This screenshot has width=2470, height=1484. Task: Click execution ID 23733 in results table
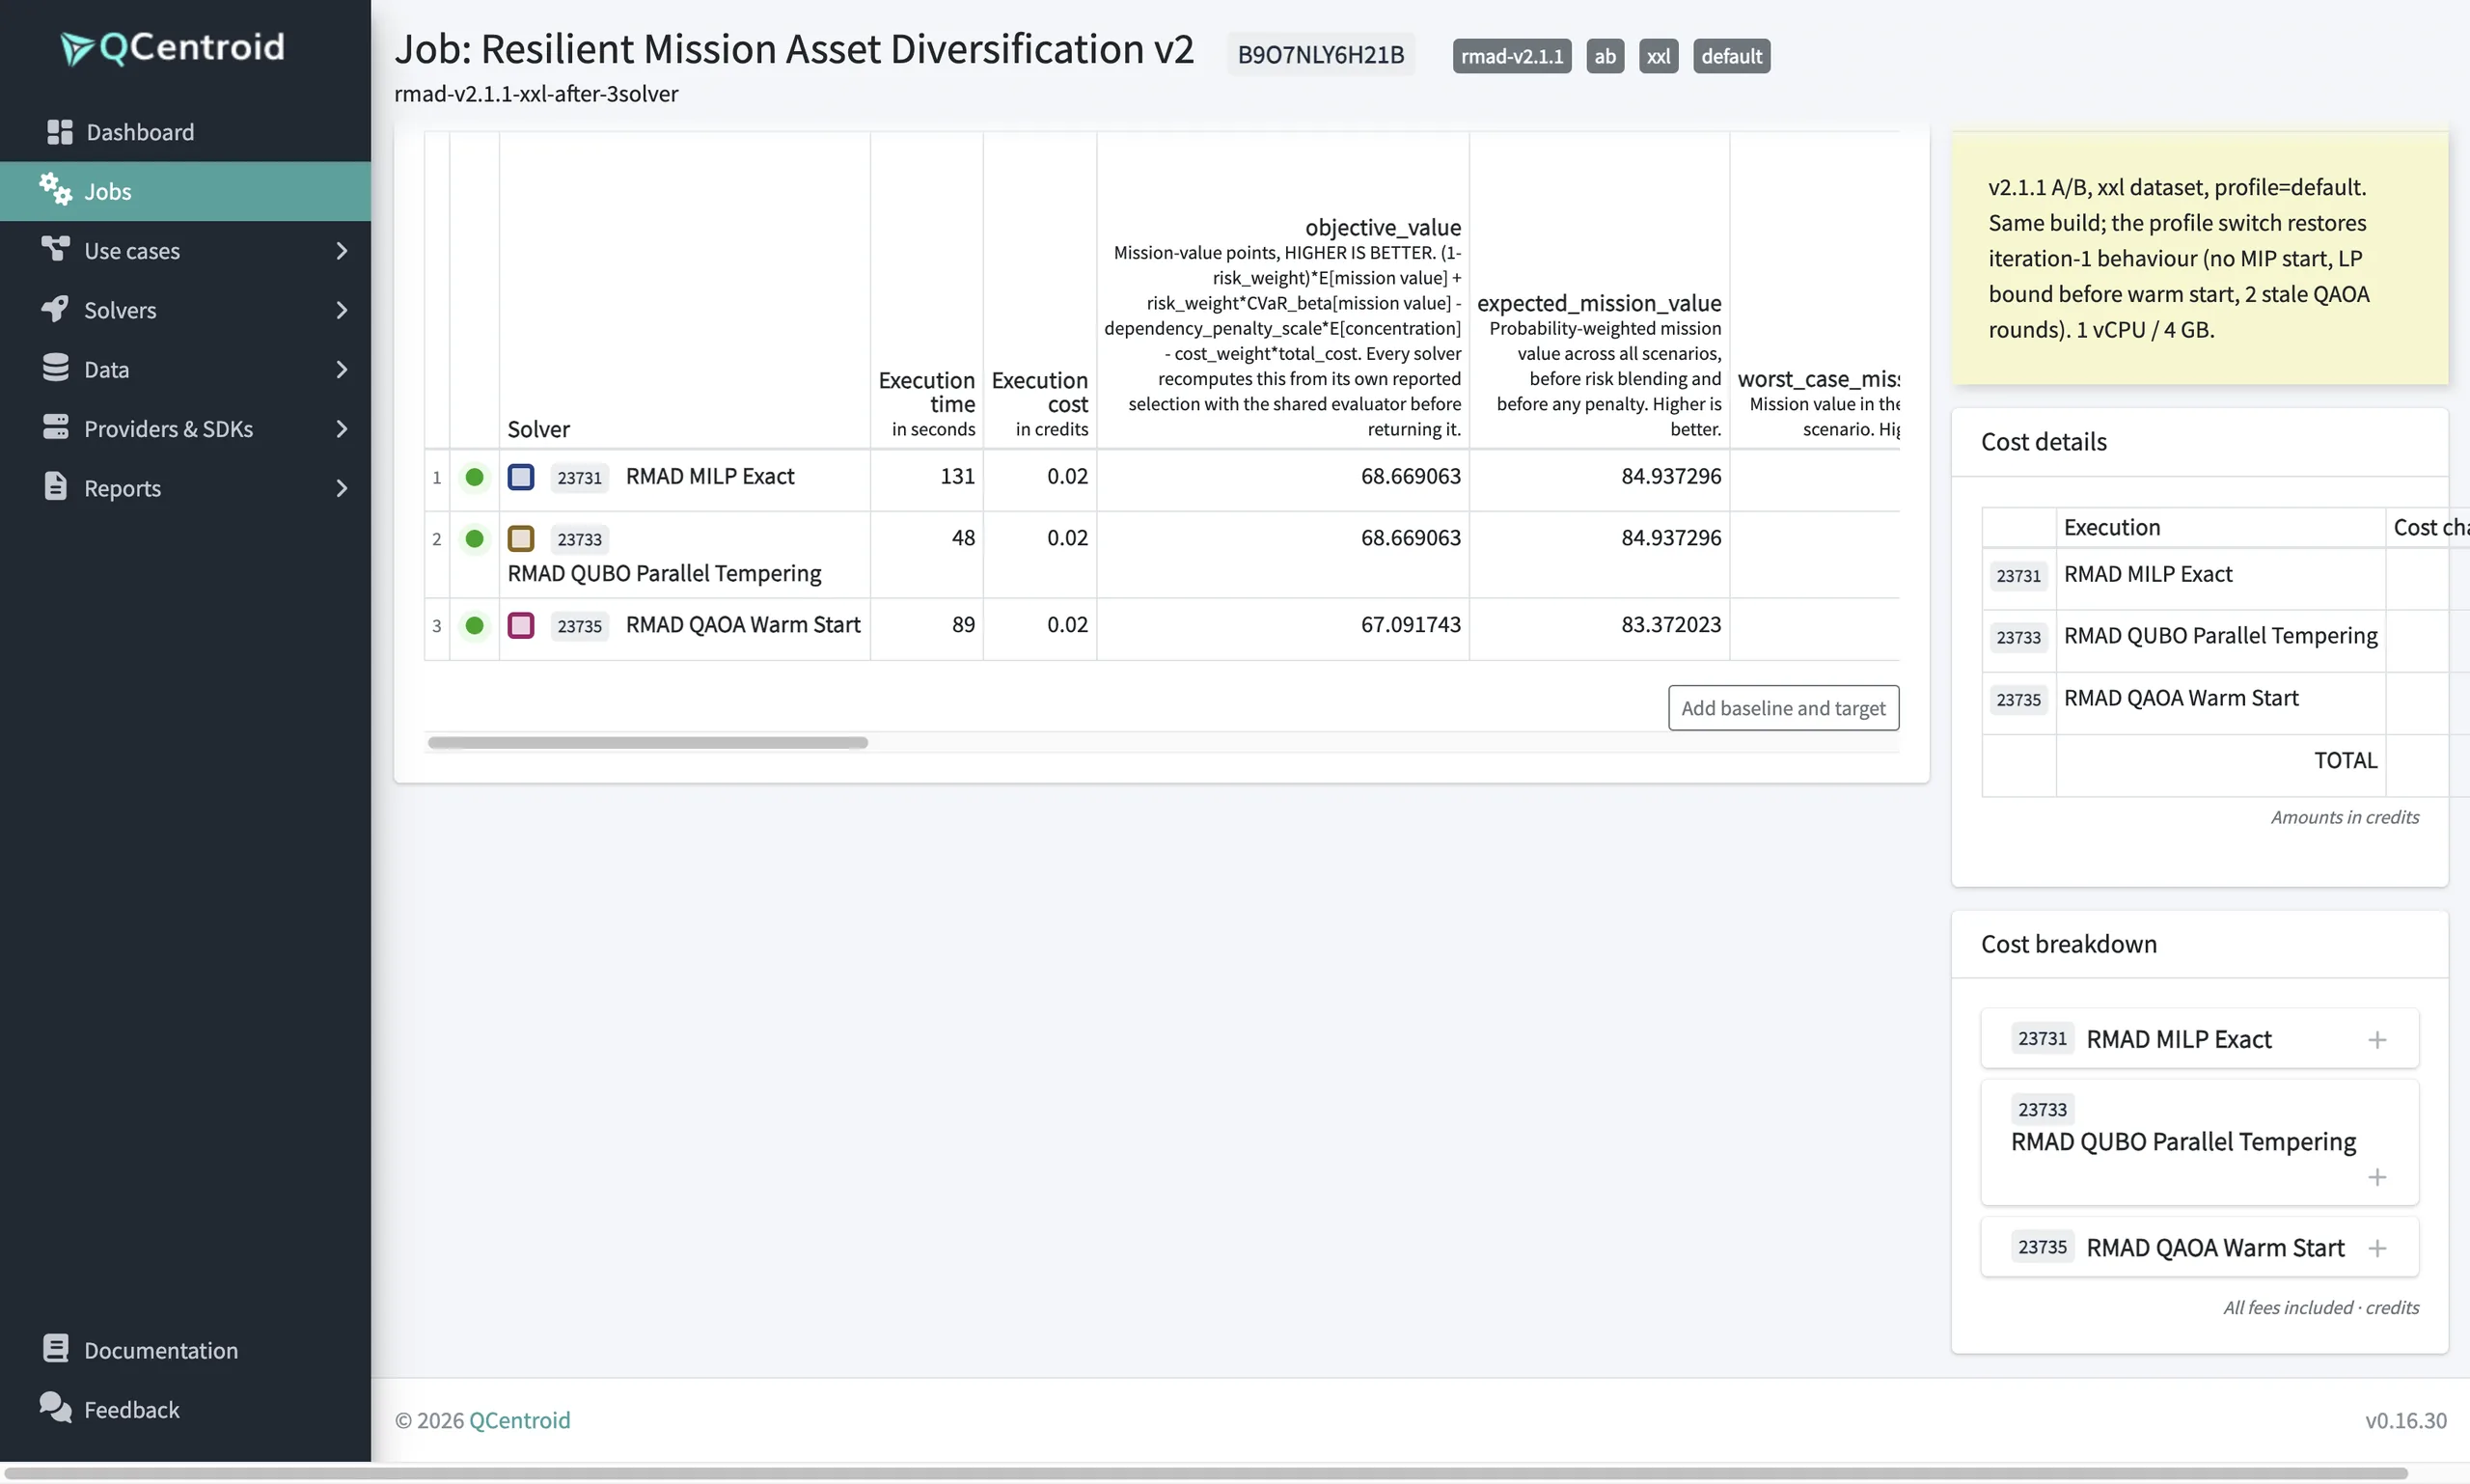pos(579,540)
